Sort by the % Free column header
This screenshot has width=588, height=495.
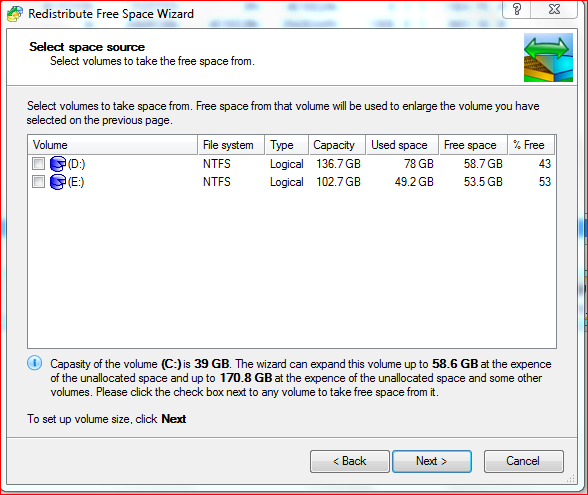(531, 145)
